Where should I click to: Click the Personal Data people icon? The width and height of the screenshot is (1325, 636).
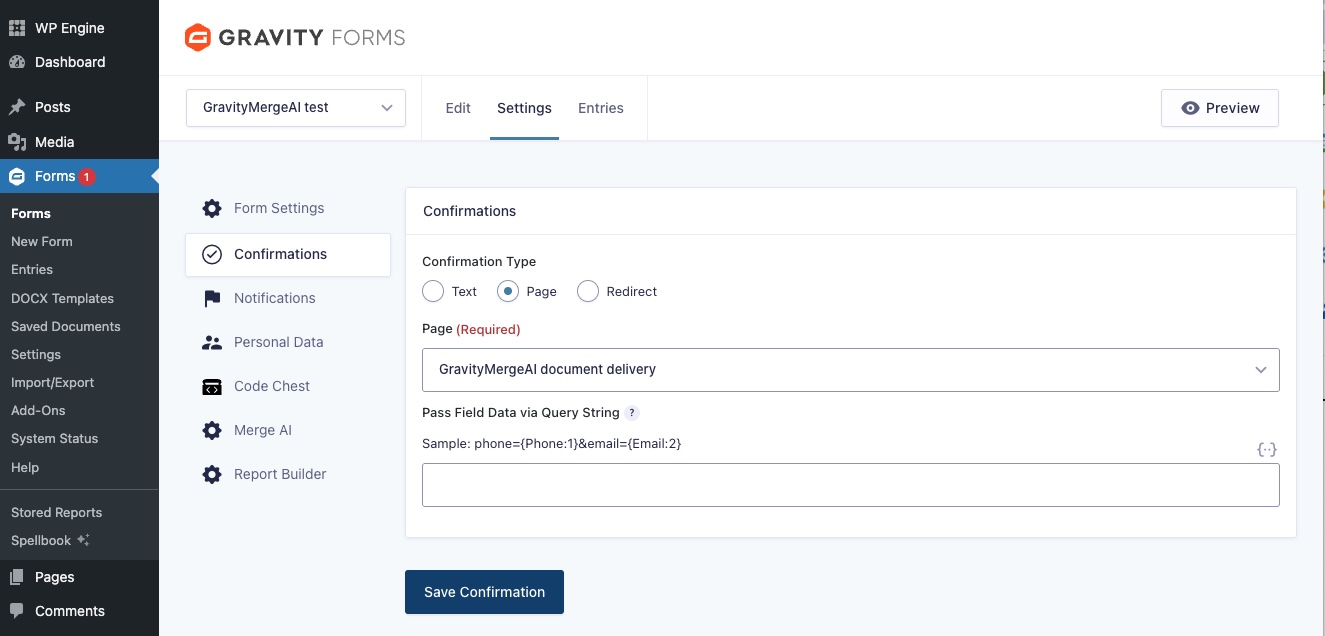click(212, 343)
